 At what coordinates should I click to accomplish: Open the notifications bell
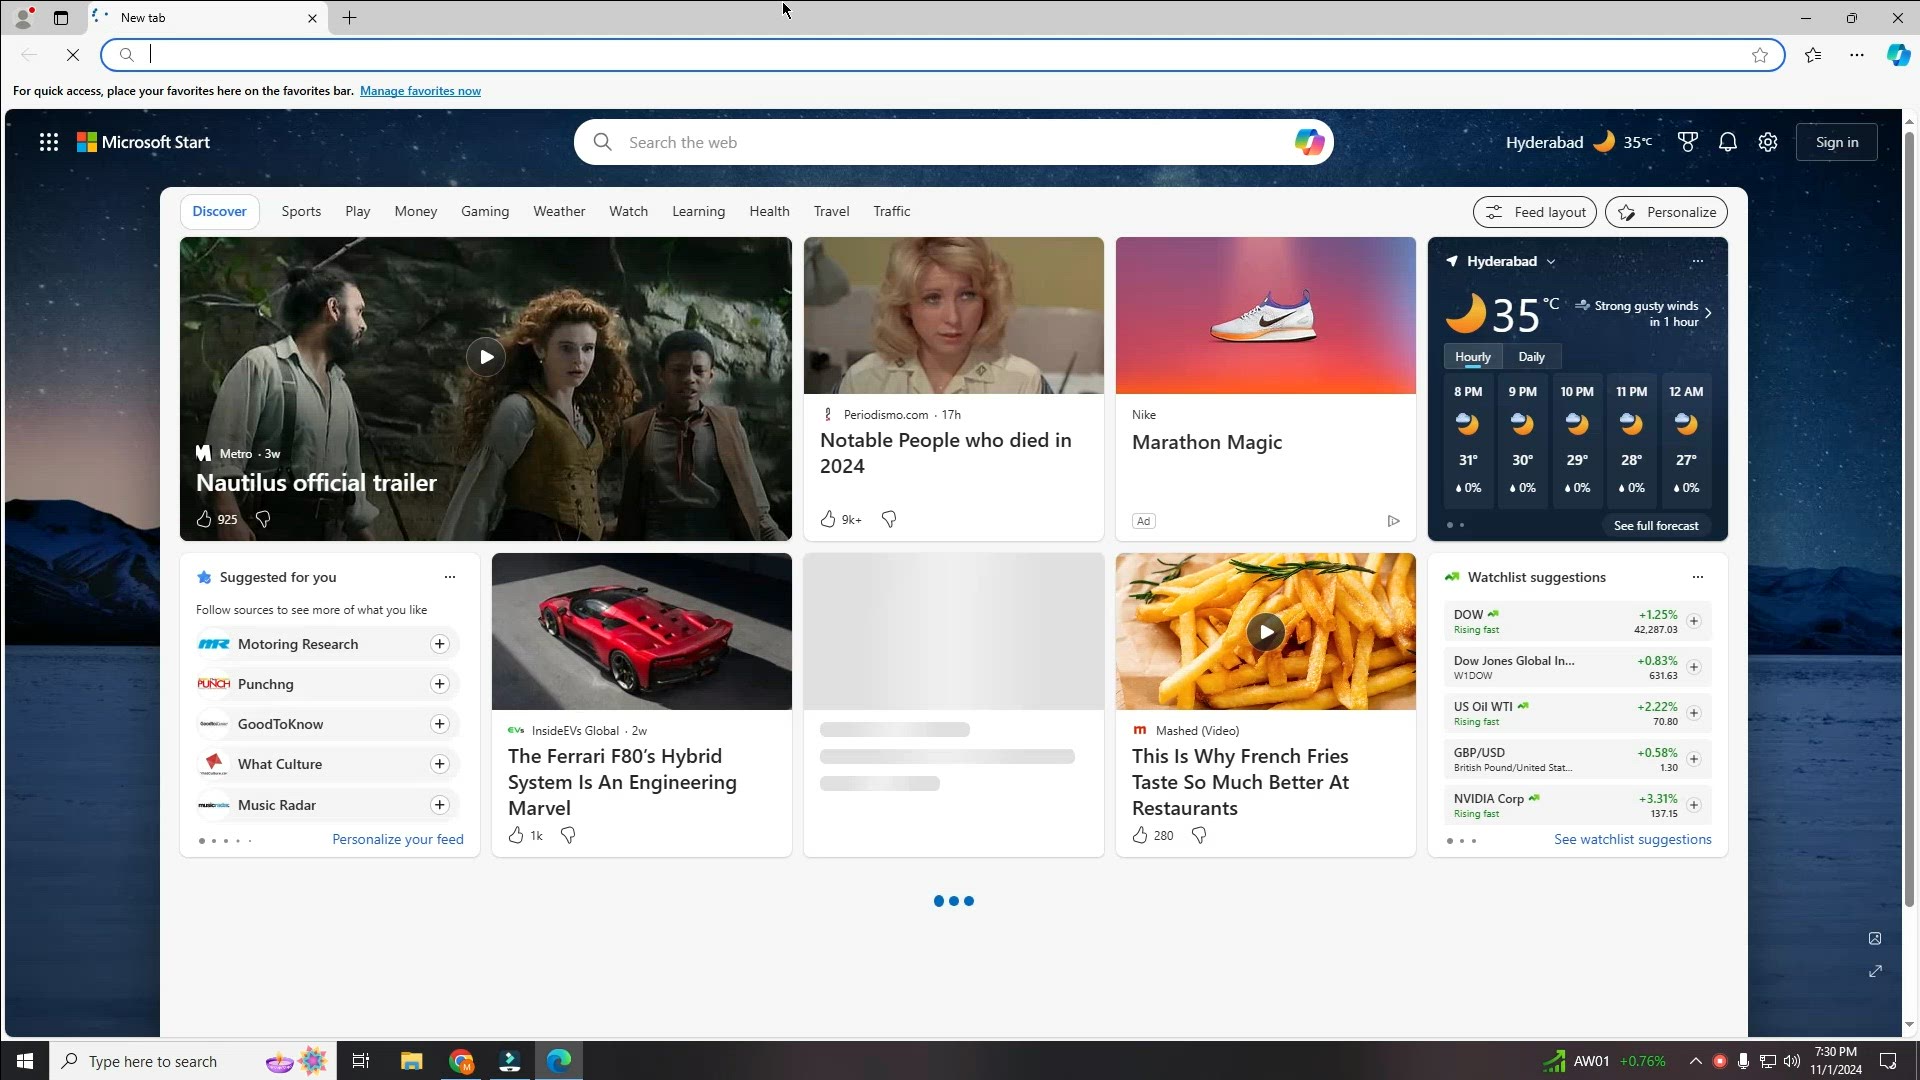[1728, 142]
